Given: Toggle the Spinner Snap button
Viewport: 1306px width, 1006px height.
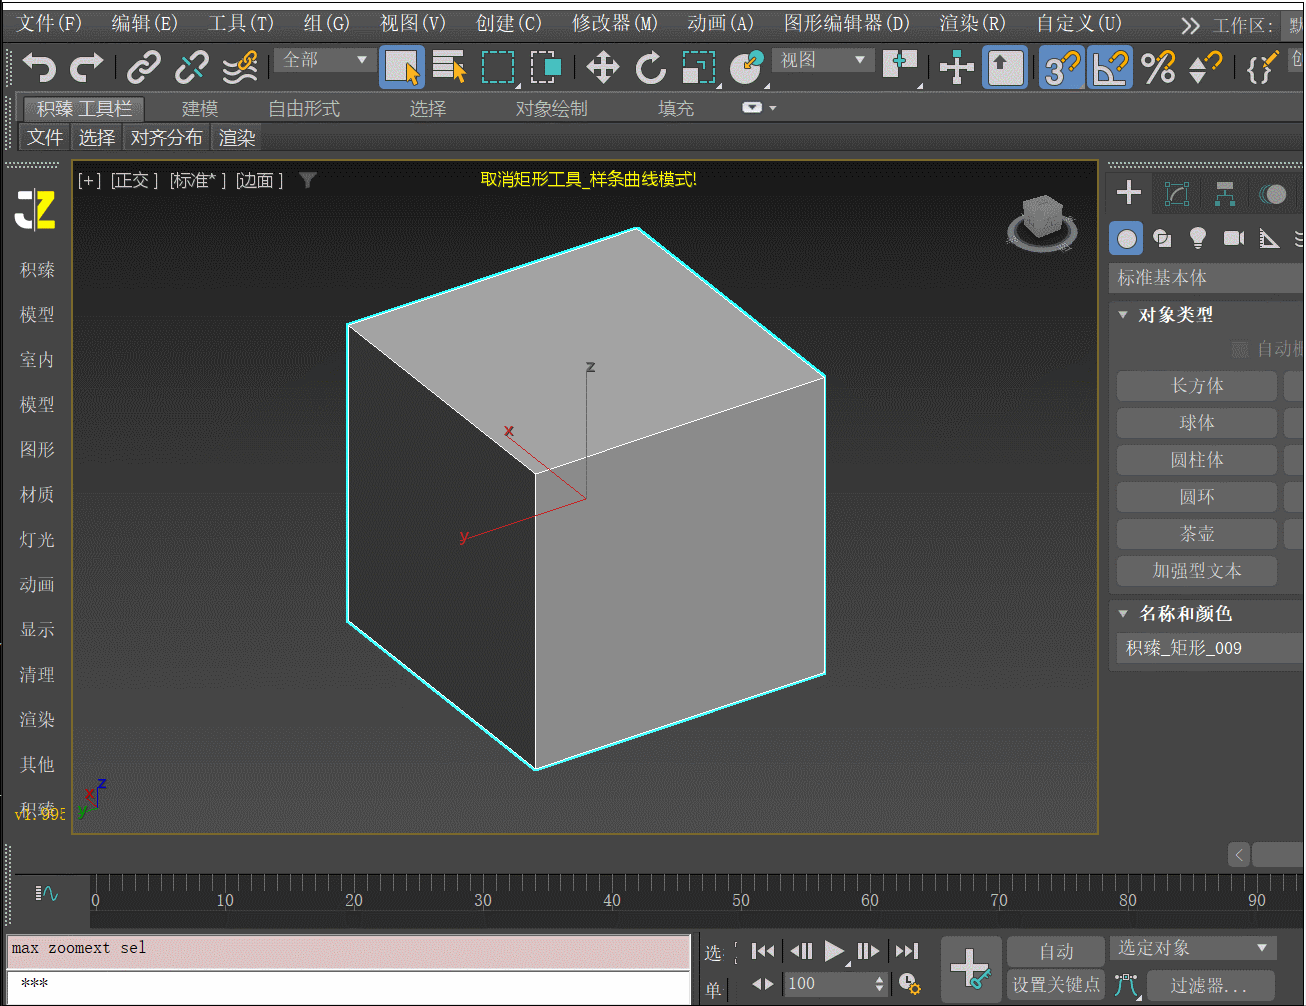Looking at the screenshot, I should tap(1205, 67).
